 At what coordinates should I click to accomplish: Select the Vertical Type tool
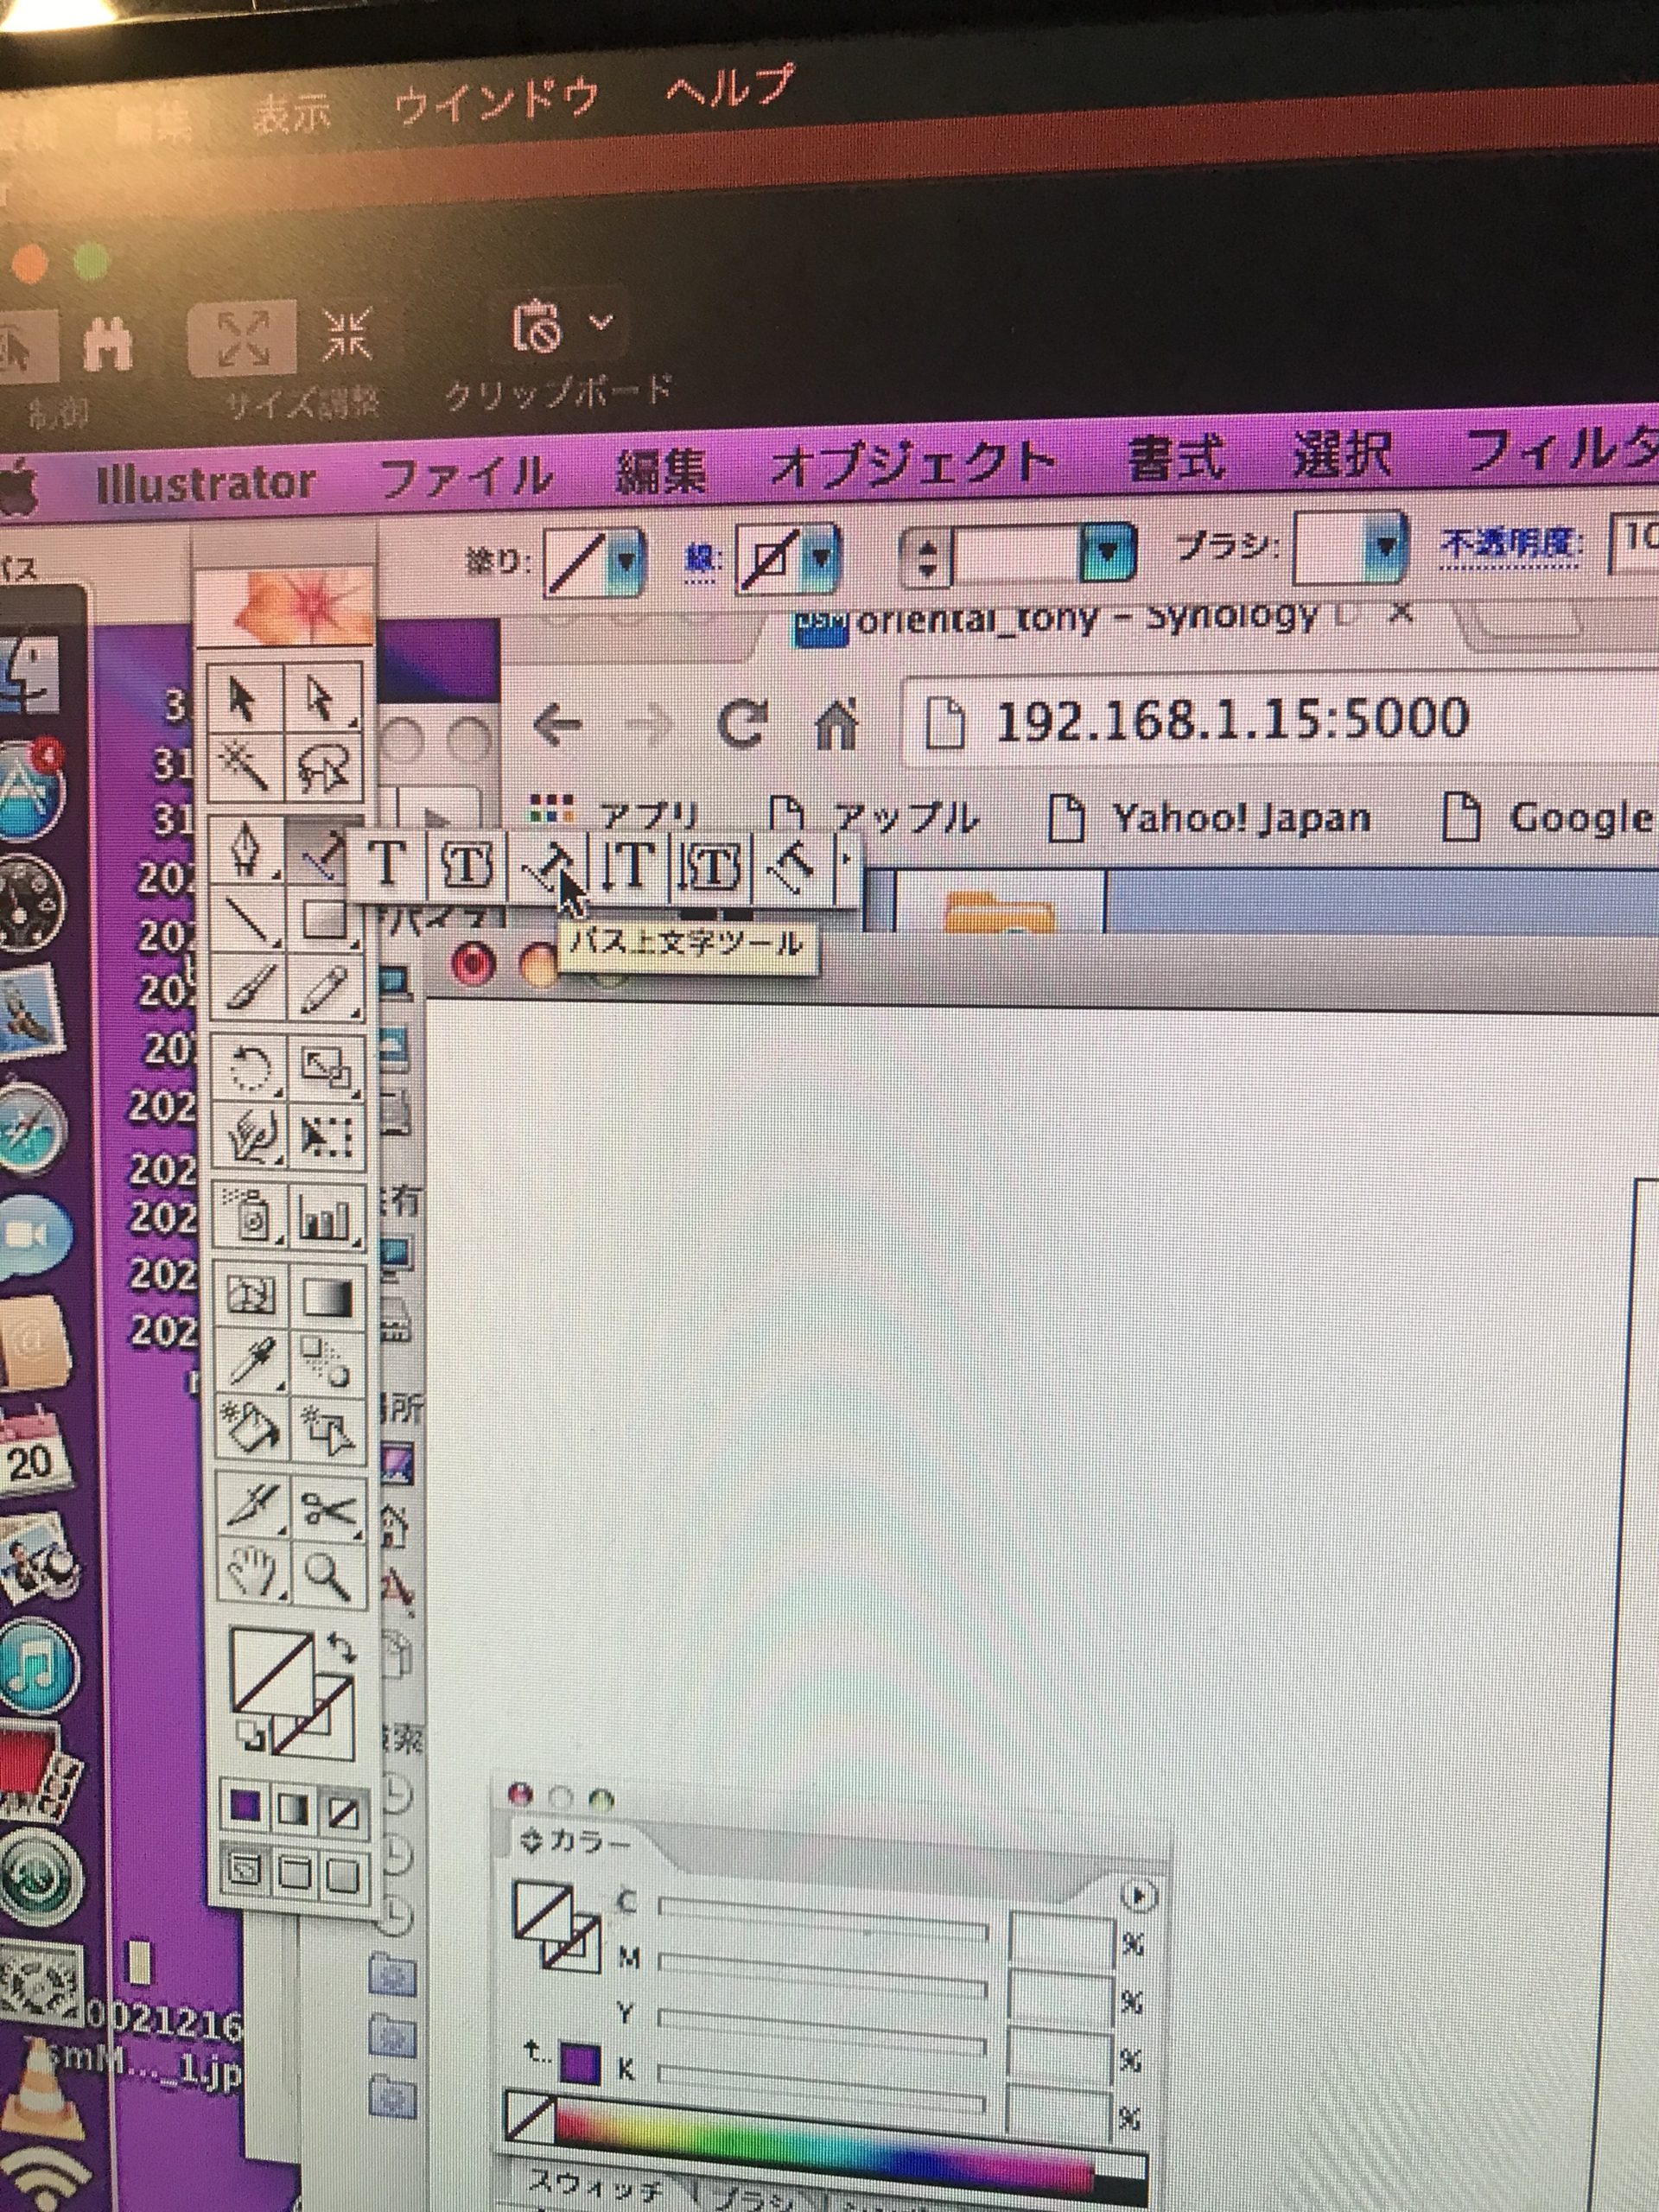(627, 866)
